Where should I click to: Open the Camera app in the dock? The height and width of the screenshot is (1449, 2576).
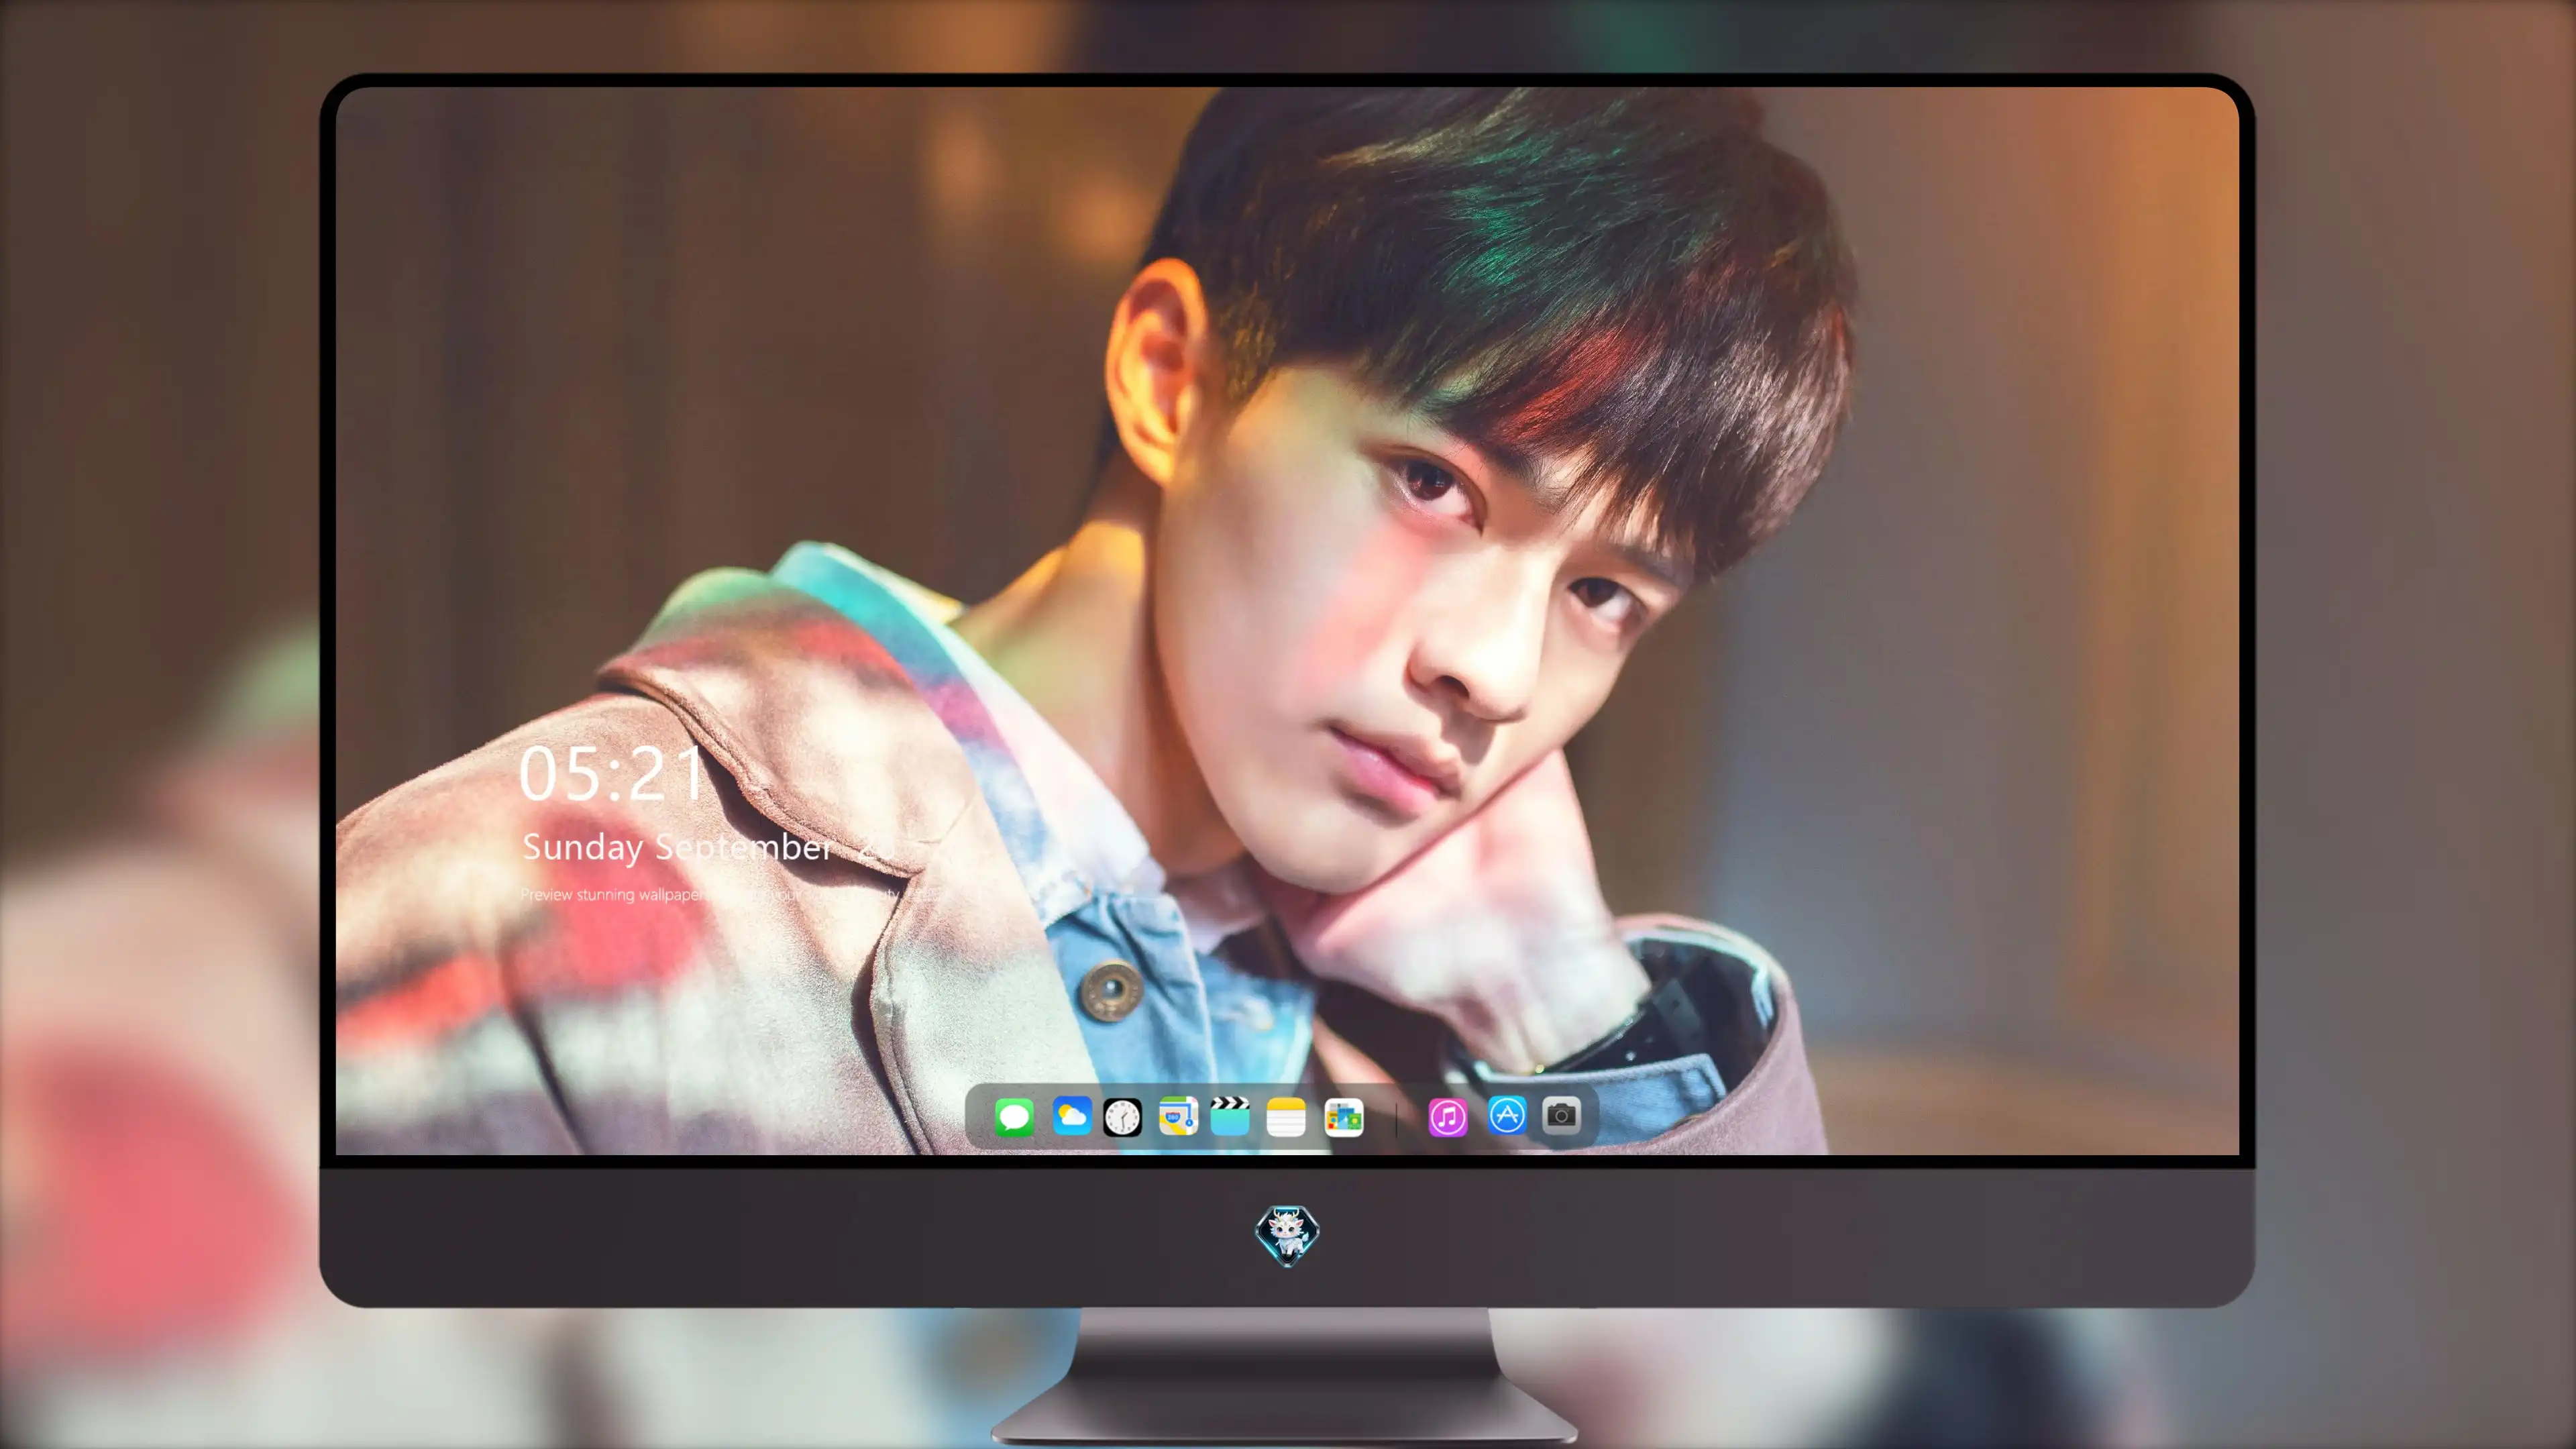point(1561,1115)
